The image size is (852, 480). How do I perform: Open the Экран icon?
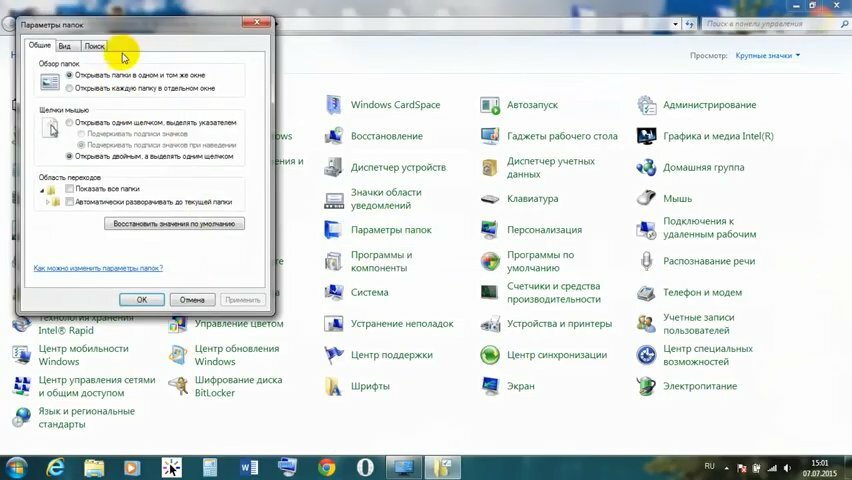[x=490, y=387]
